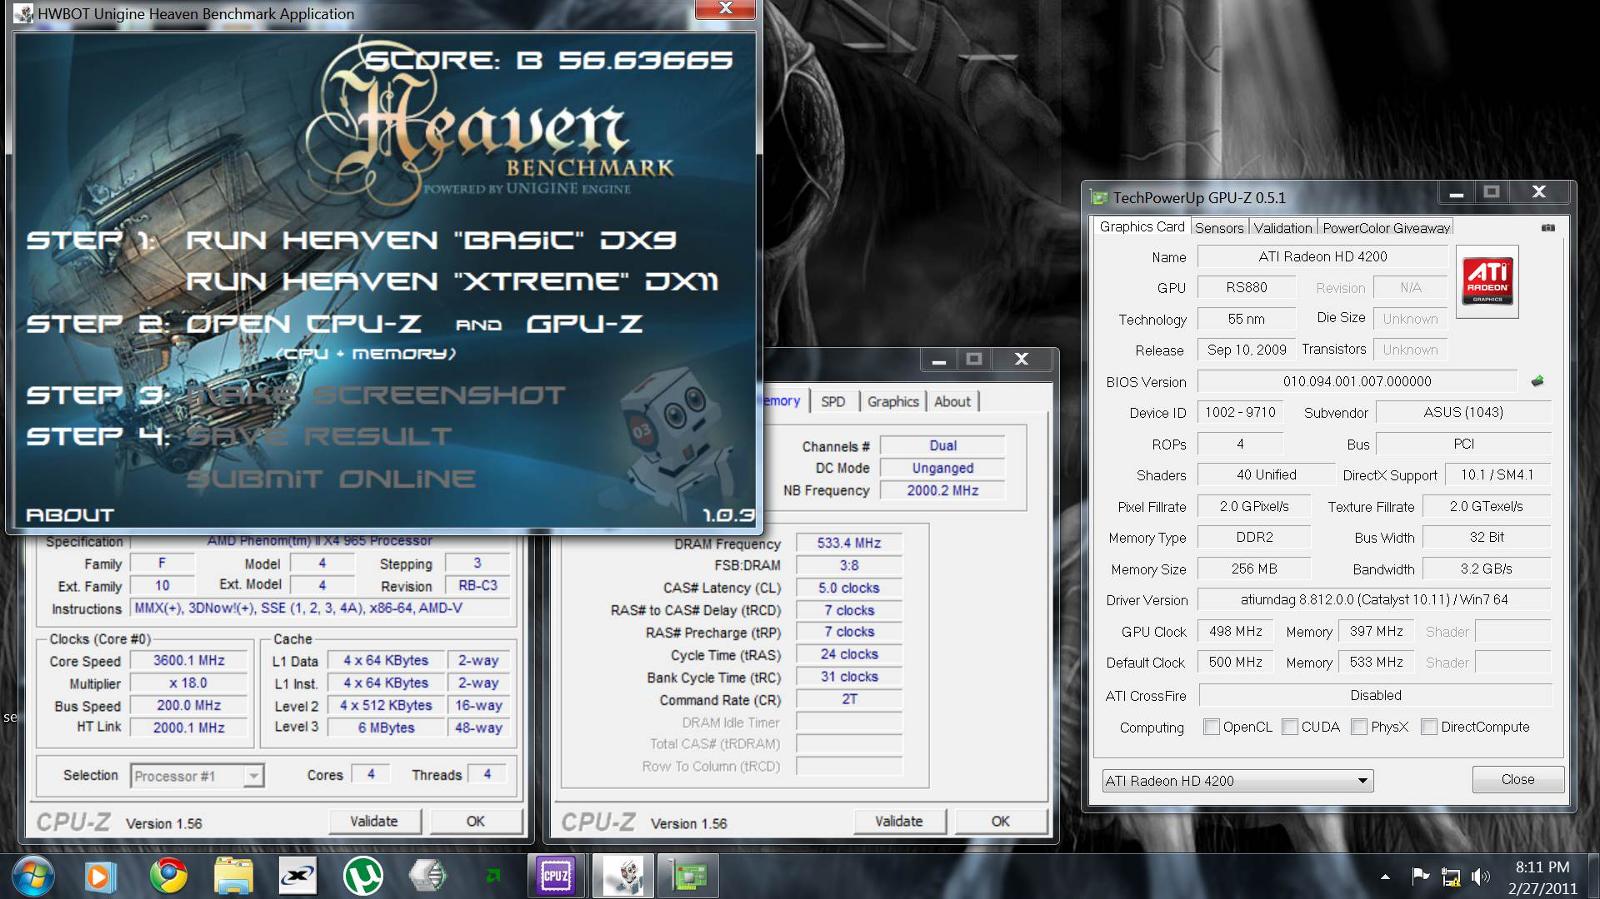Open Google Chrome from the taskbar
Image resolution: width=1600 pixels, height=899 pixels.
tap(168, 876)
